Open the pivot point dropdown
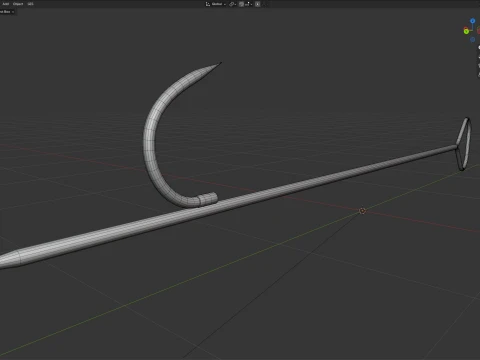 (x=233, y=4)
